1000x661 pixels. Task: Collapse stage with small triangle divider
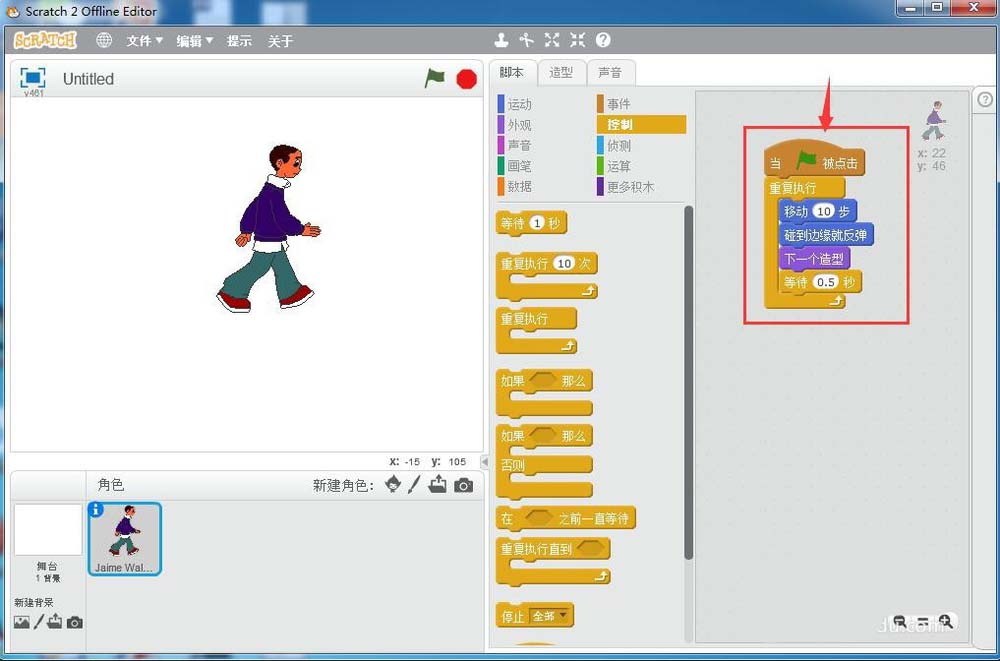(485, 461)
